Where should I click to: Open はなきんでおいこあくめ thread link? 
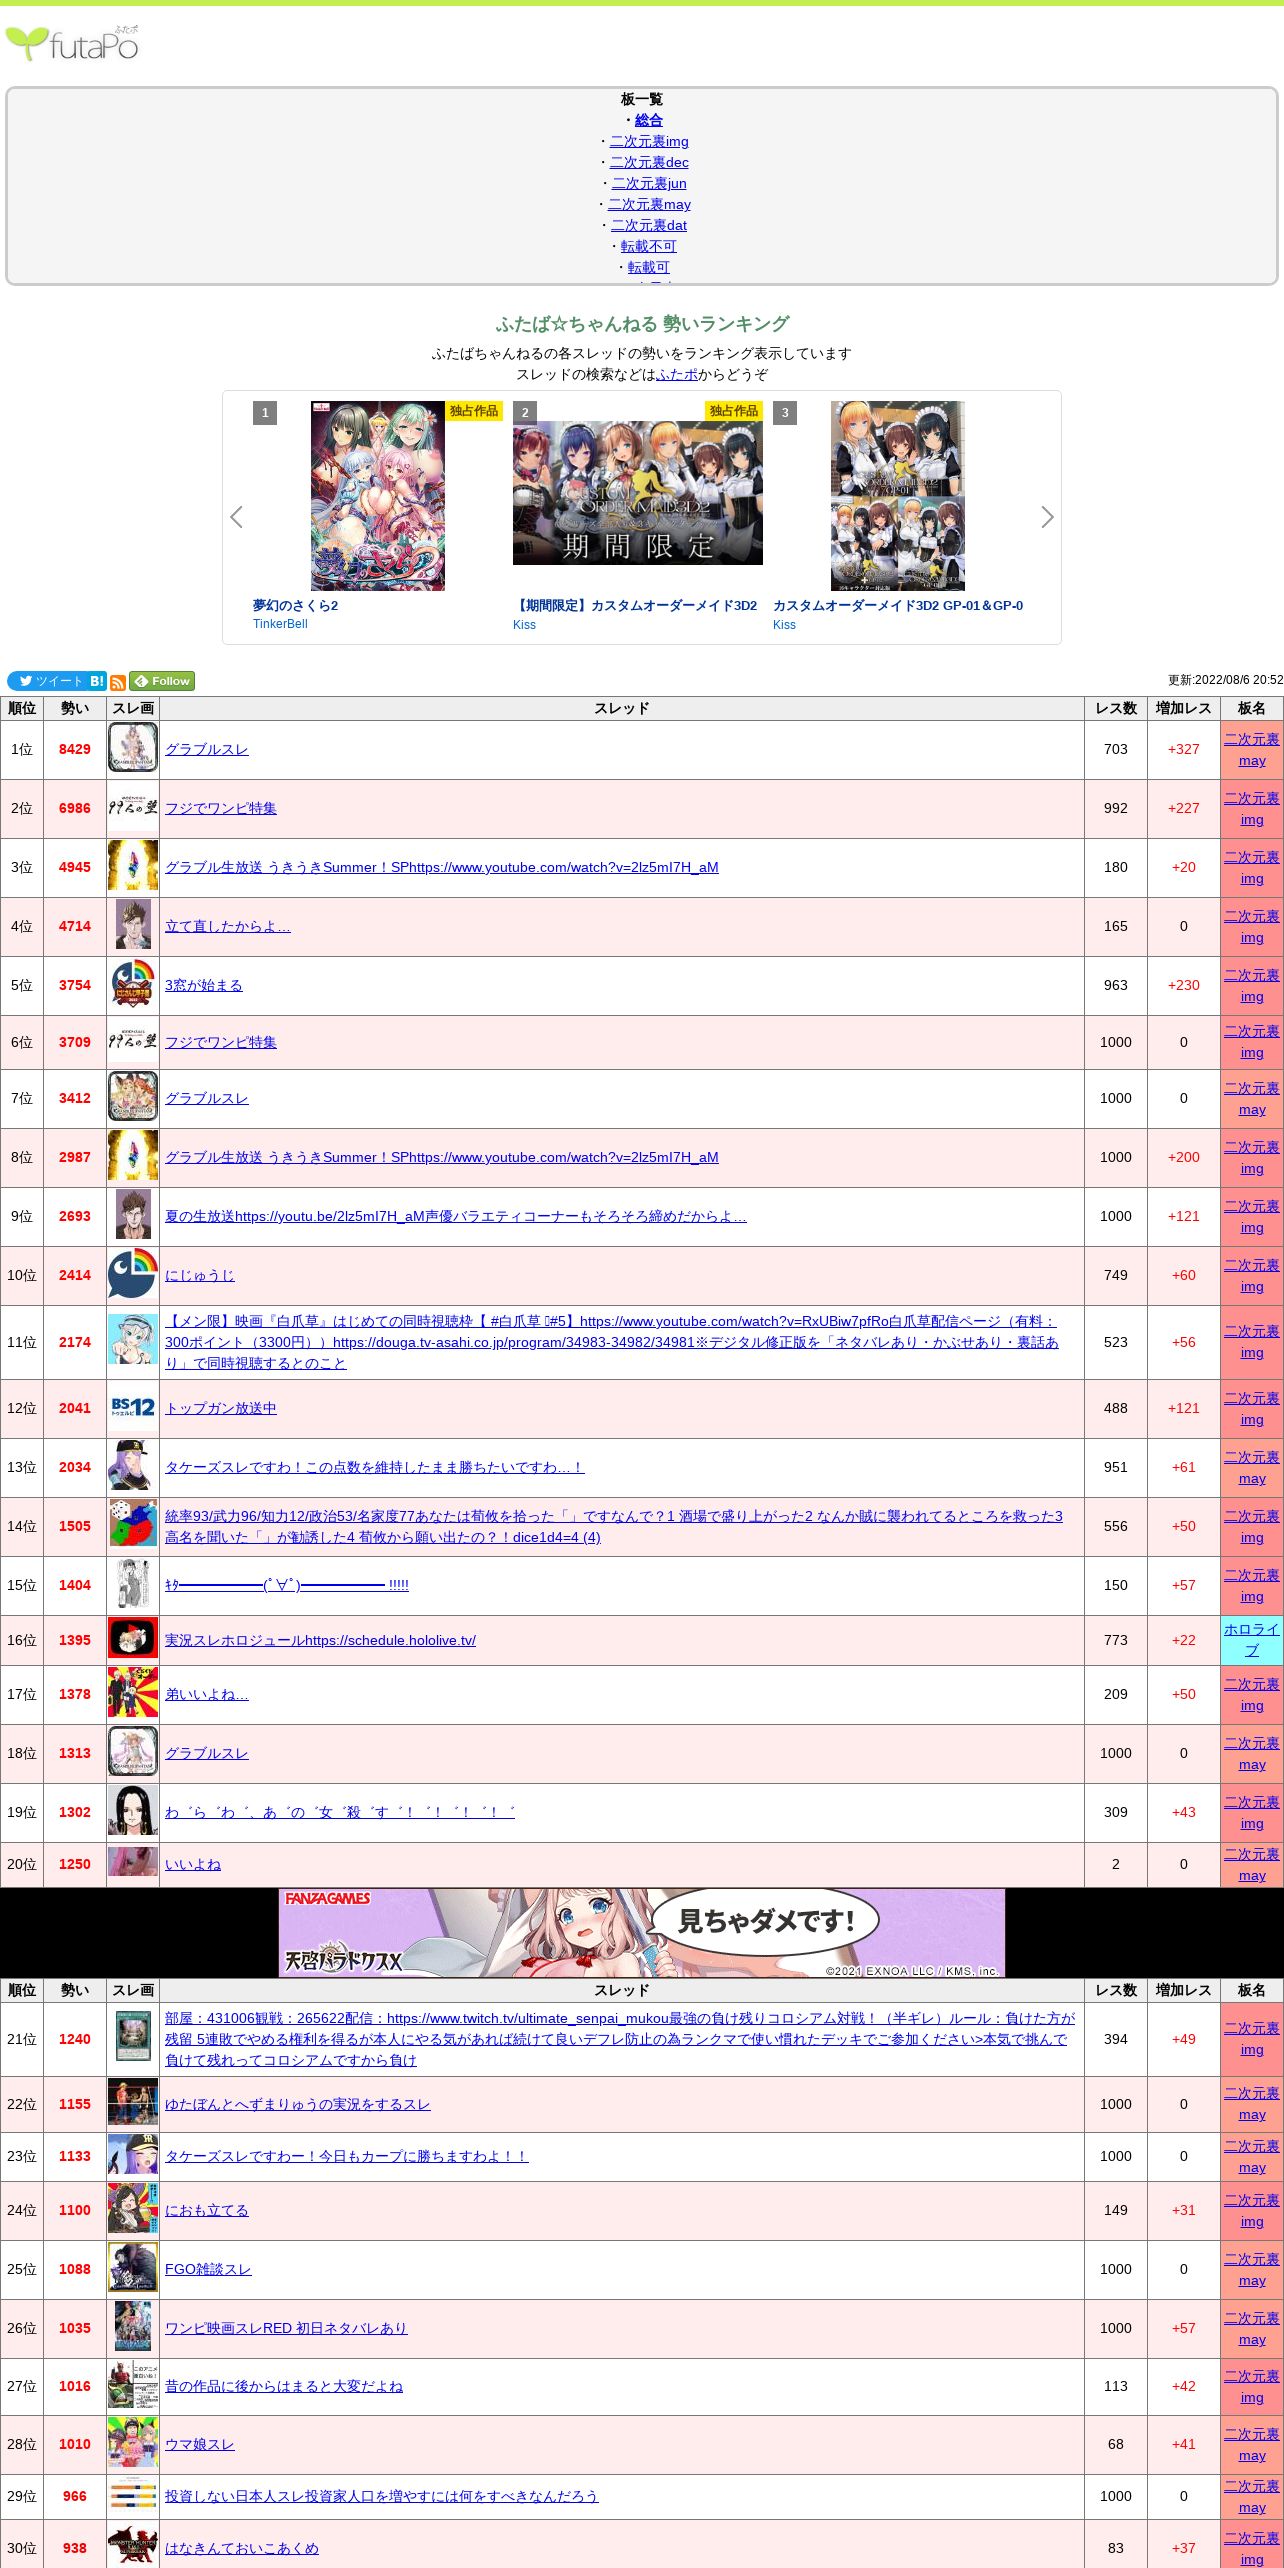pyautogui.click(x=241, y=2548)
